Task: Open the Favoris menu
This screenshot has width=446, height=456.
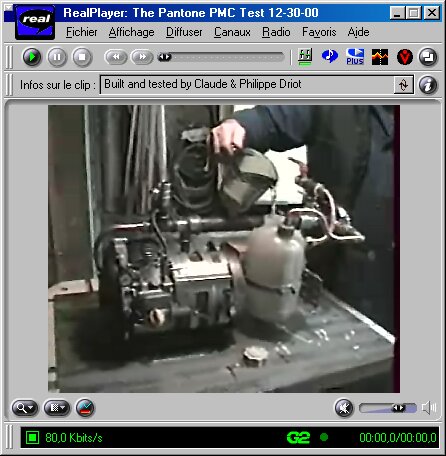Action: click(319, 32)
